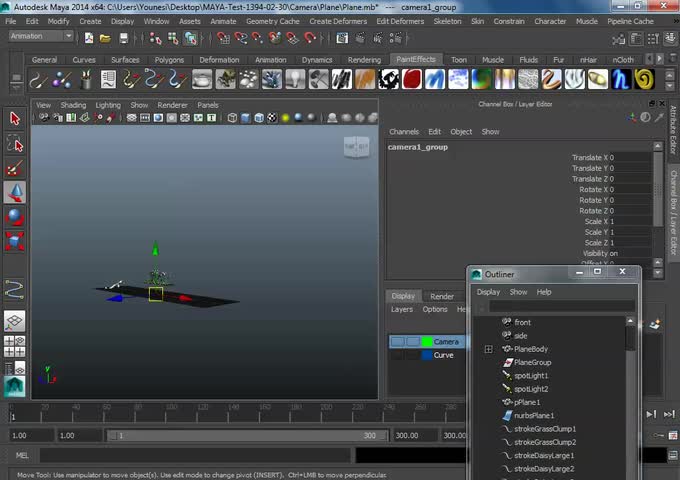Viewport: 680px width, 480px height.
Task: Choose the Rotate tool sphere icon
Action: click(14, 216)
